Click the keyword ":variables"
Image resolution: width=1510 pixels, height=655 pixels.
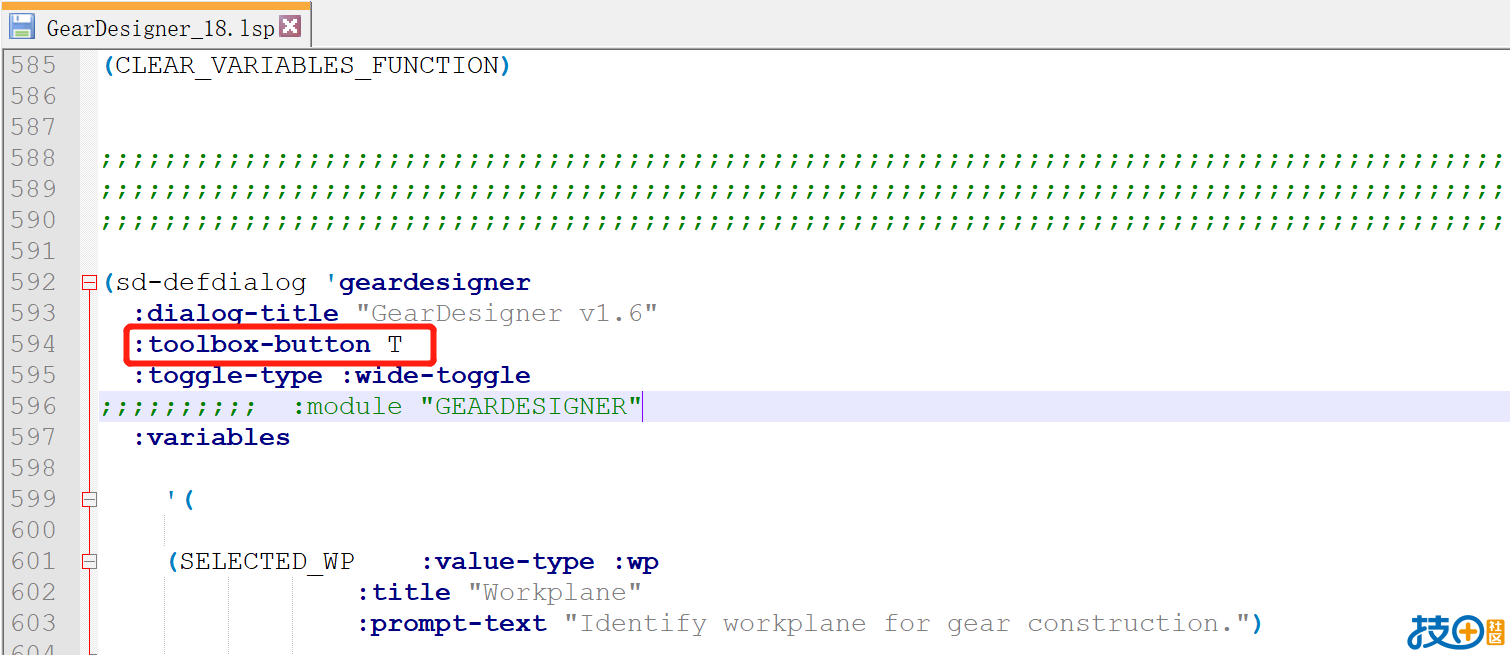click(212, 438)
